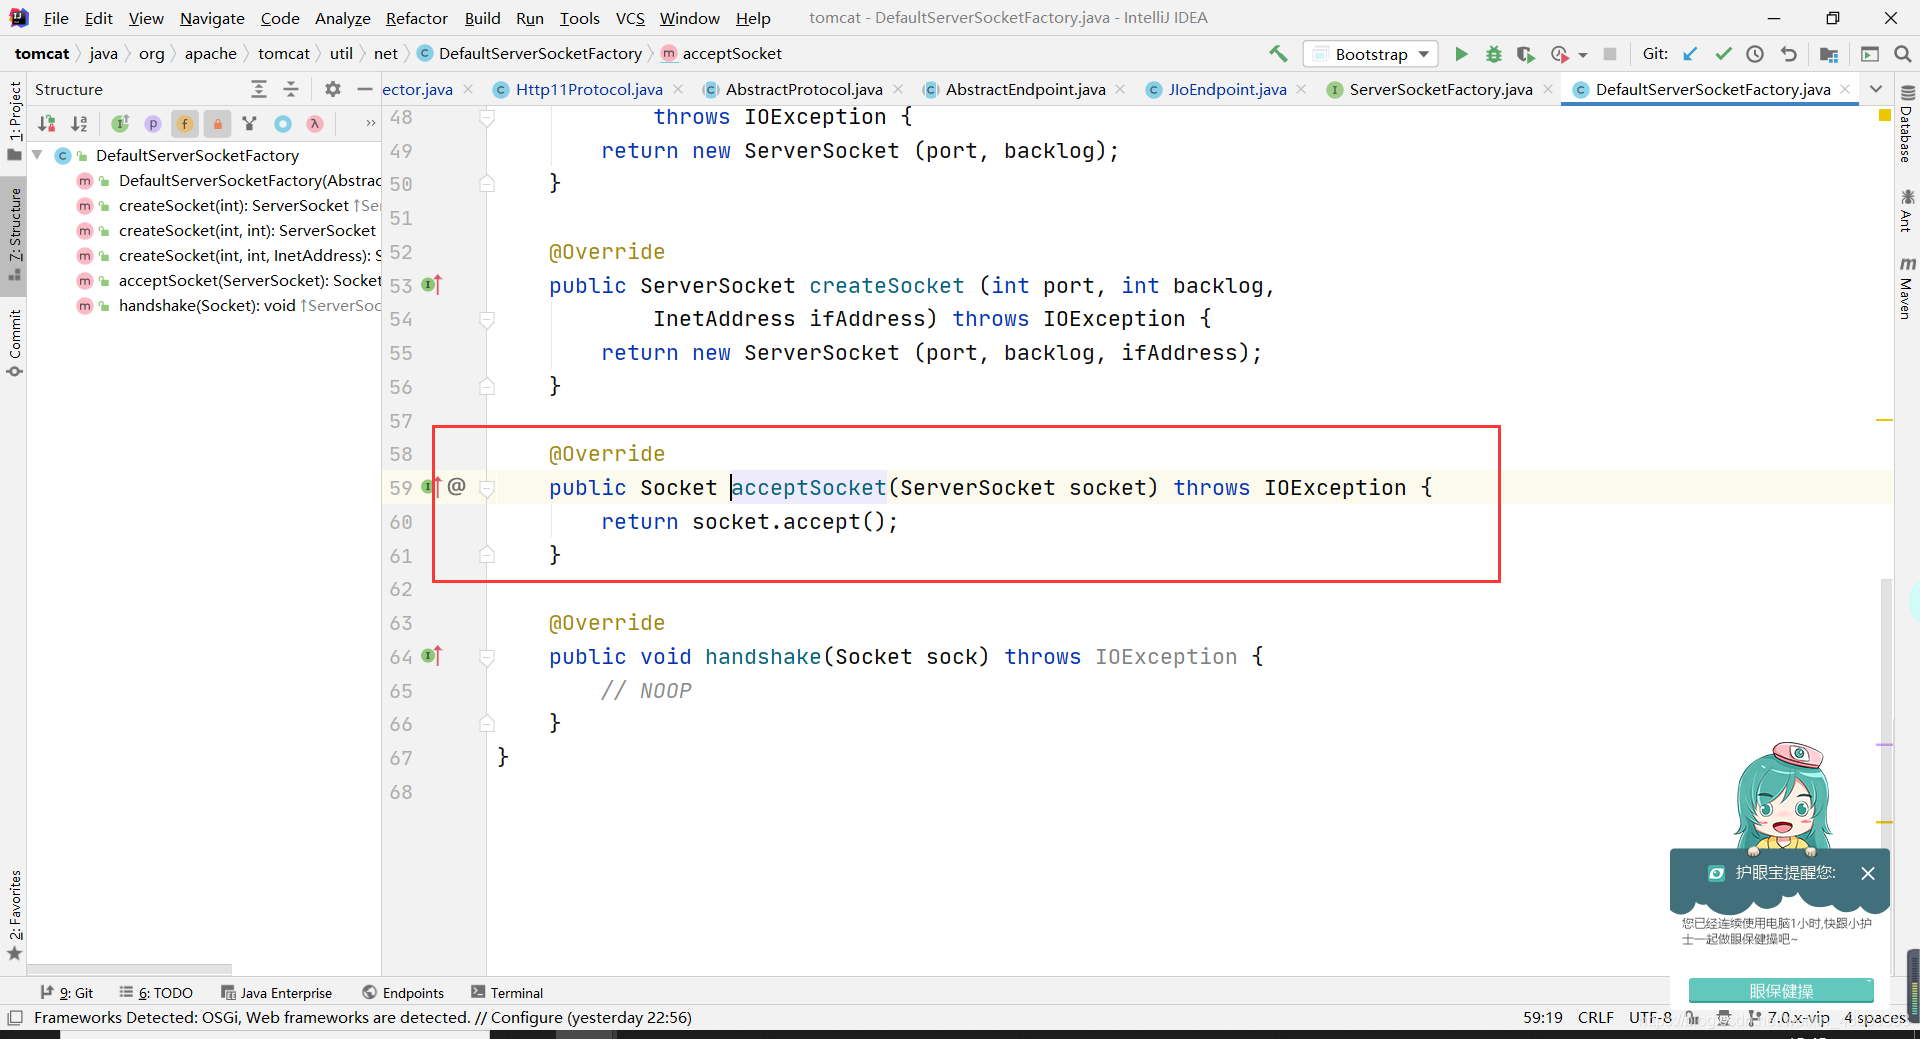Show Git history clock icon
Screen dimensions: 1920x1039
pyautogui.click(x=1755, y=54)
